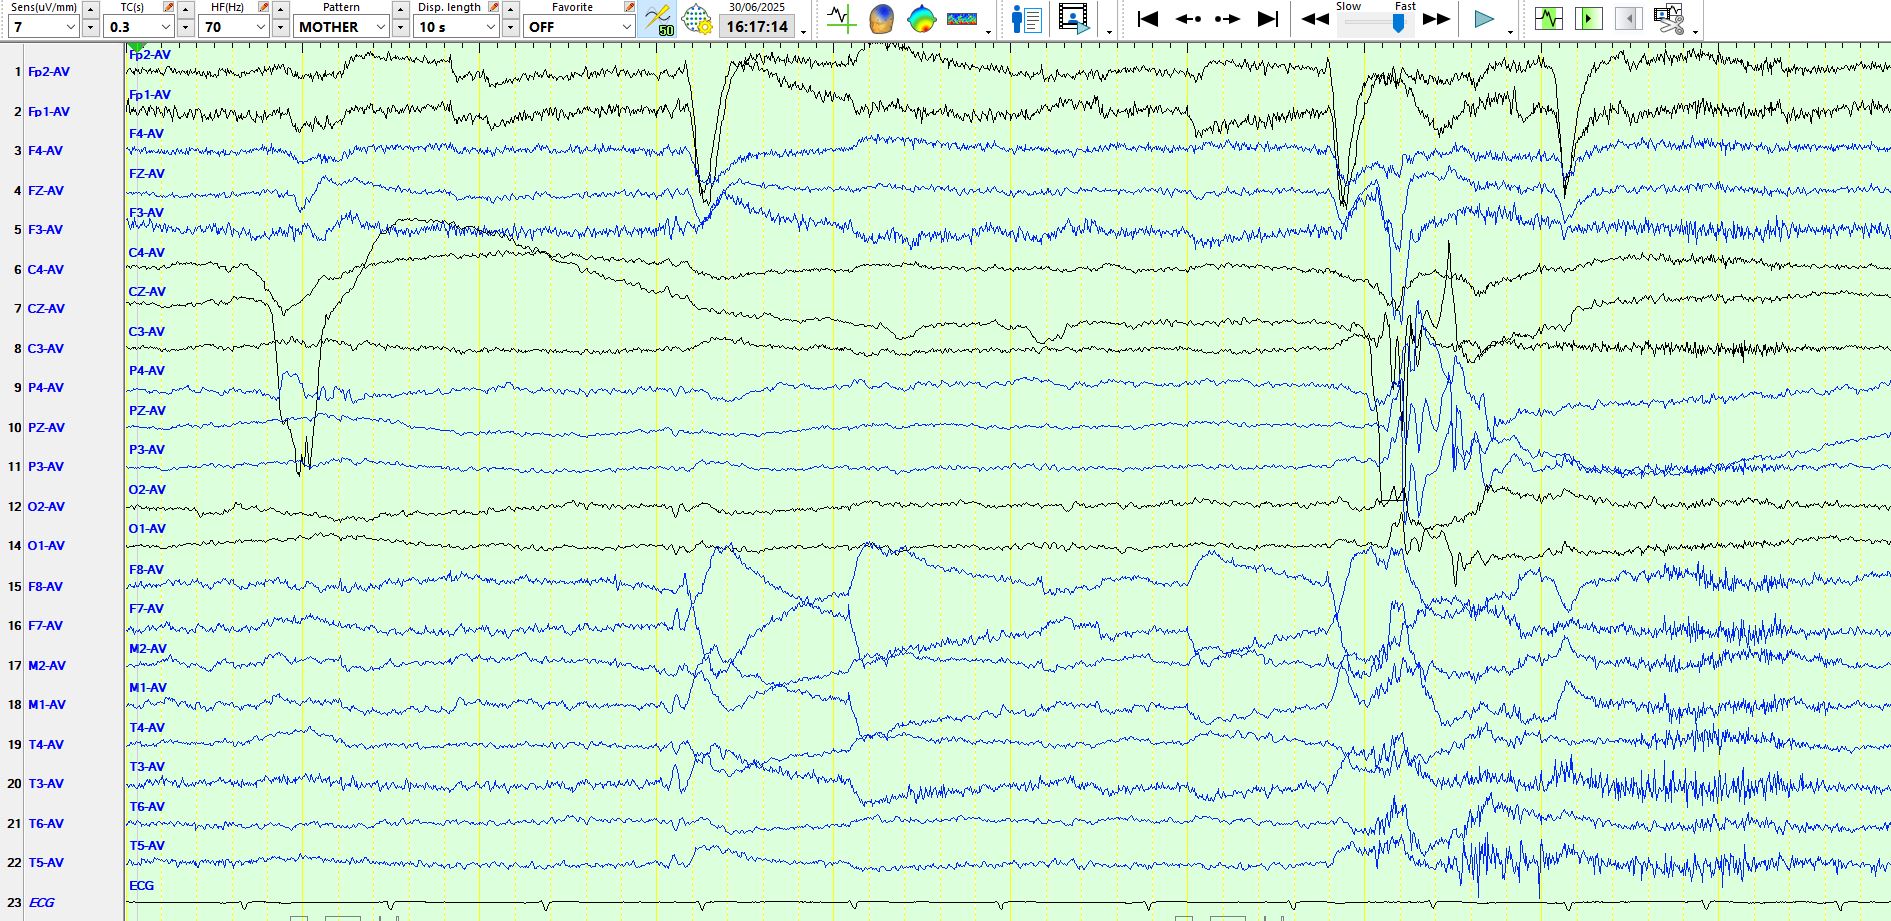This screenshot has height=921, width=1891.
Task: Open the 3D head voltage map
Action: click(881, 19)
